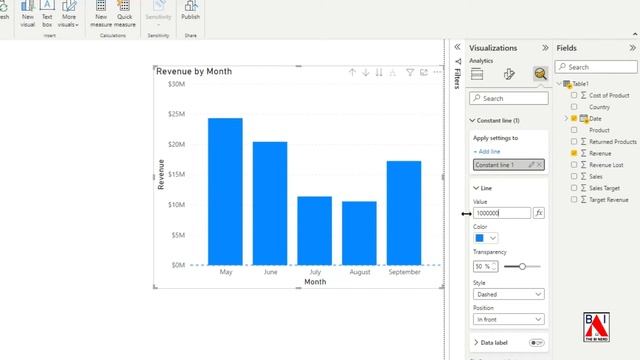The width and height of the screenshot is (640, 360).
Task: Select the Analytics magnifier tab
Action: coord(540,73)
